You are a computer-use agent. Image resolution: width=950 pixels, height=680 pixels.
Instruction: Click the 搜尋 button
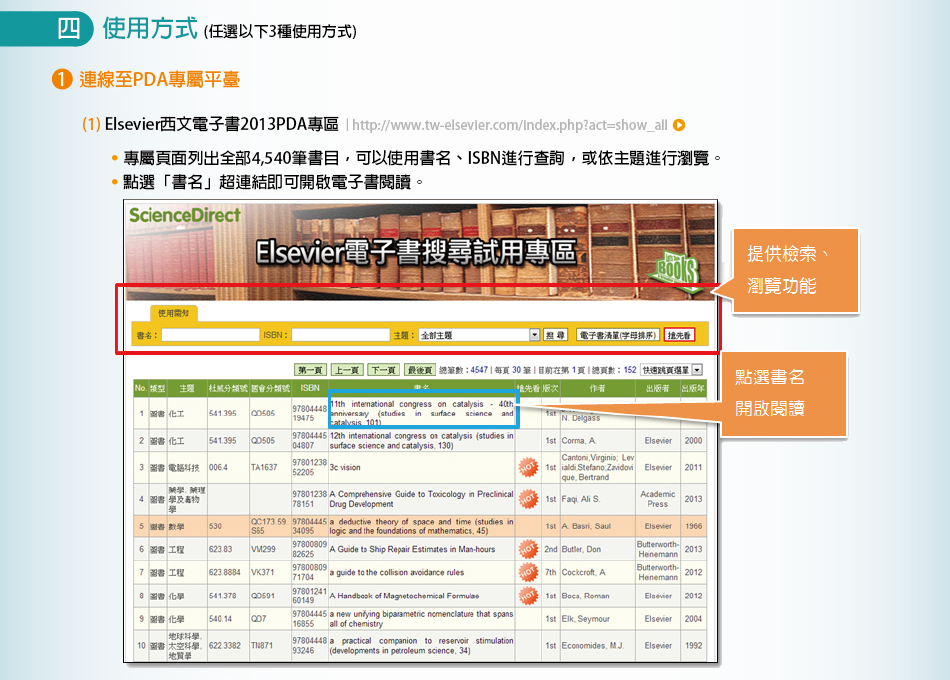555,335
